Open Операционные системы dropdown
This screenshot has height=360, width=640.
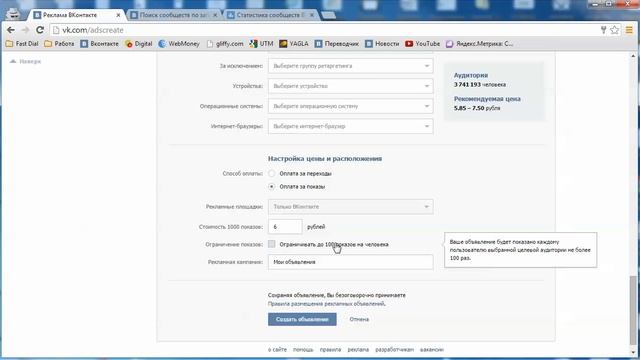(x=351, y=106)
